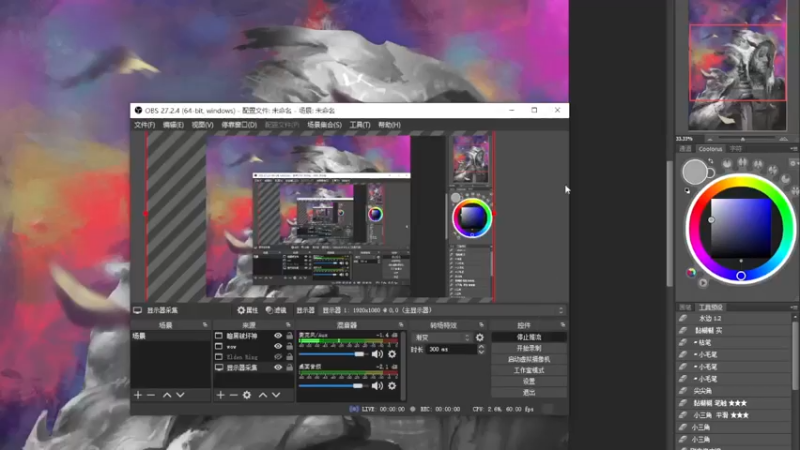Open source filters (滤镜) in OBS toolbar
This screenshot has height=450, width=800.
[x=276, y=310]
